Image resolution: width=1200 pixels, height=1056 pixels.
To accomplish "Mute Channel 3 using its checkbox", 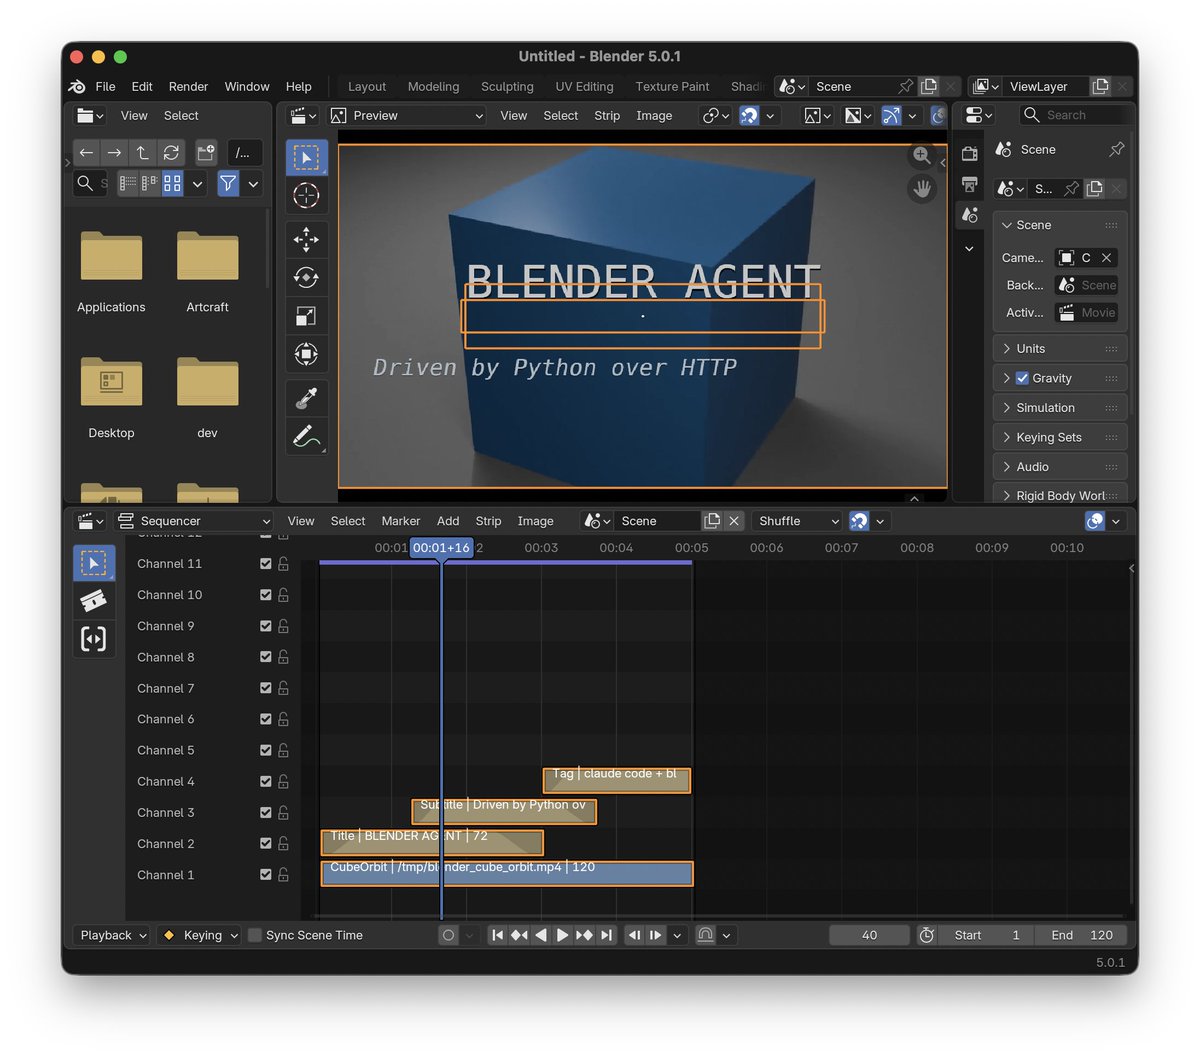I will [x=265, y=813].
